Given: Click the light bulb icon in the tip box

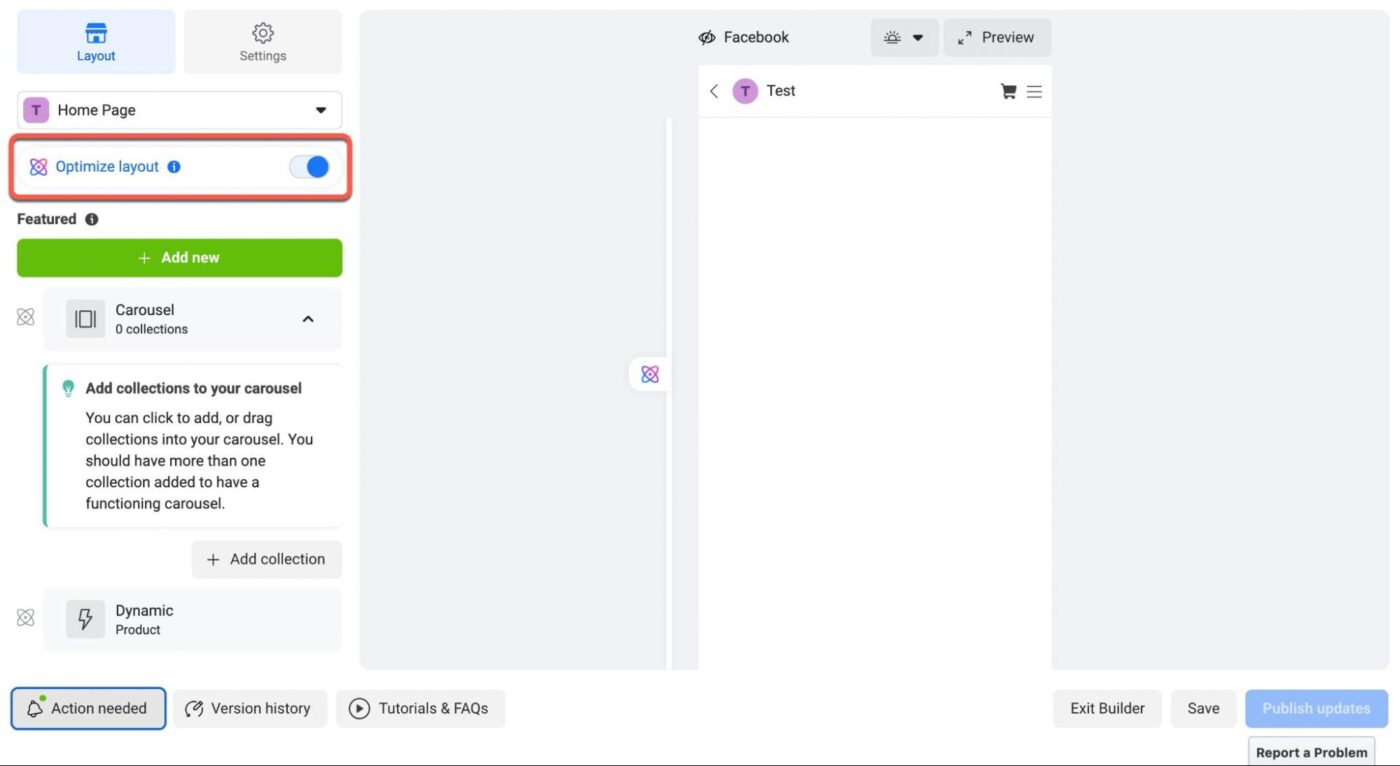Looking at the screenshot, I should (68, 387).
